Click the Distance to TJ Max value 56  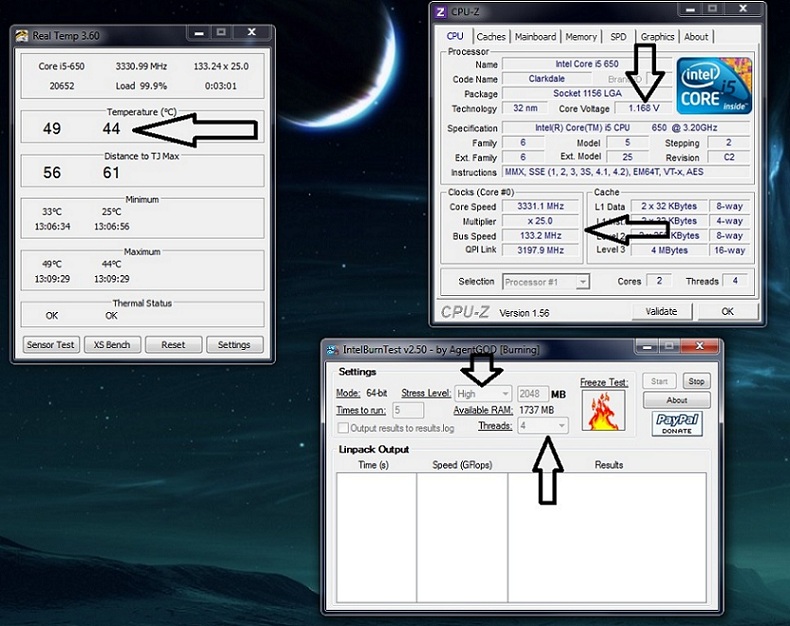click(x=52, y=173)
